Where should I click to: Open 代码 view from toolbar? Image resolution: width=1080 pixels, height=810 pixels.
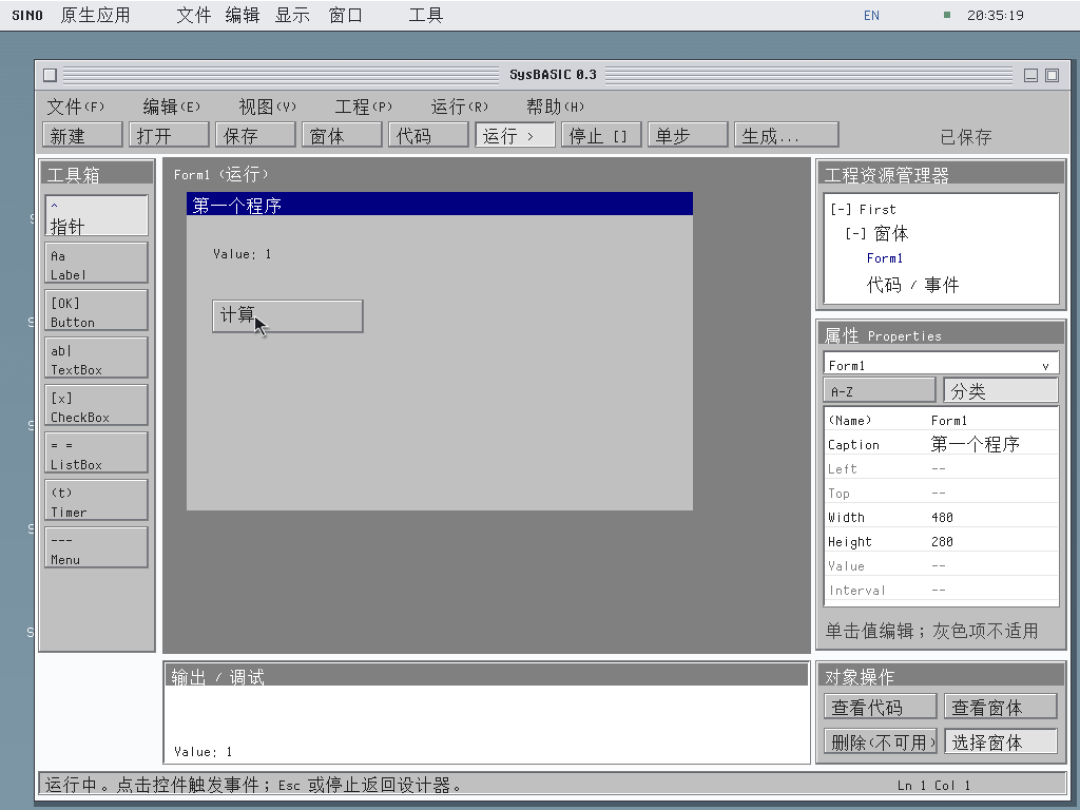click(428, 135)
